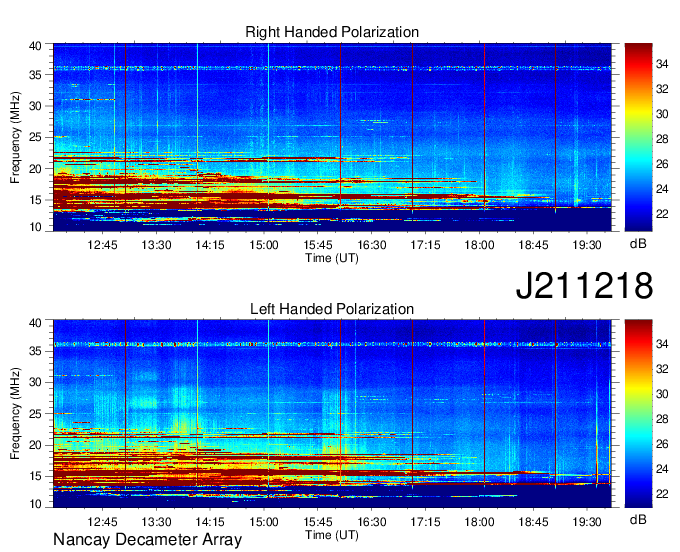Click the 30 value on bottom colorbar
The width and height of the screenshot is (680, 552).
(x=662, y=394)
